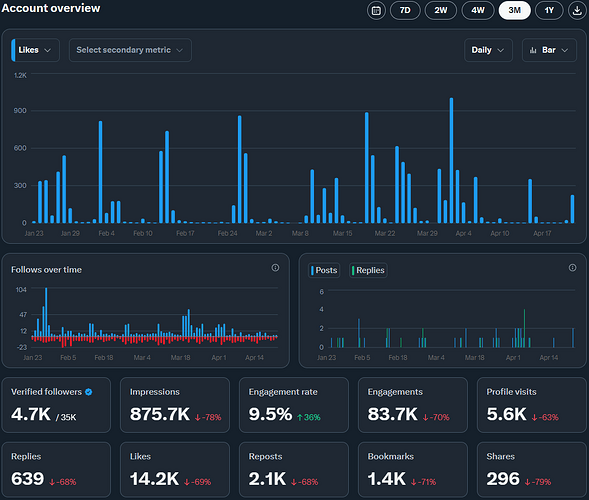Open the calendar date picker icon
The image size is (589, 500).
376,11
